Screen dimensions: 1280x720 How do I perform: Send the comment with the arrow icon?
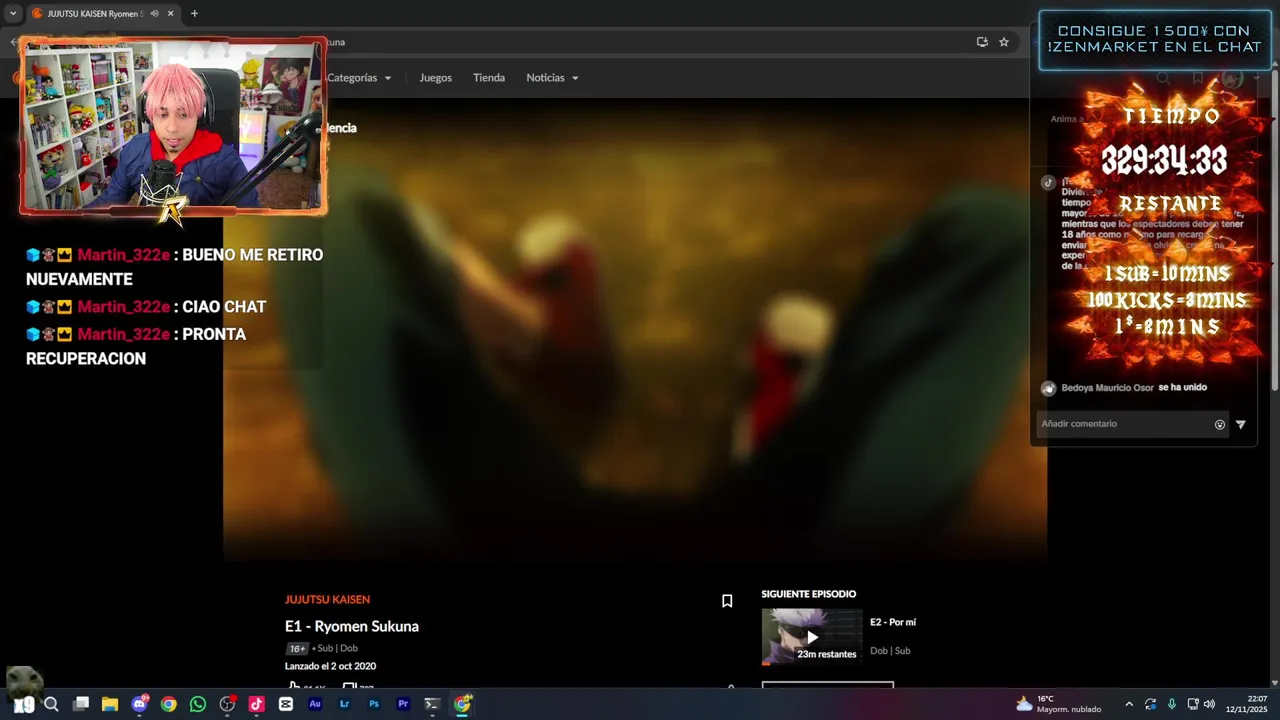pos(1241,424)
